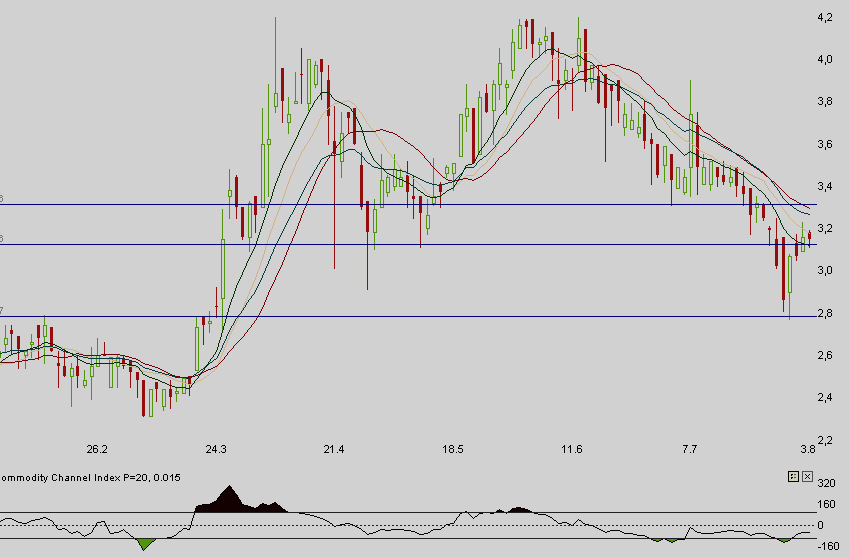
Task: Click the 21.4 date marker
Action: click(x=334, y=450)
